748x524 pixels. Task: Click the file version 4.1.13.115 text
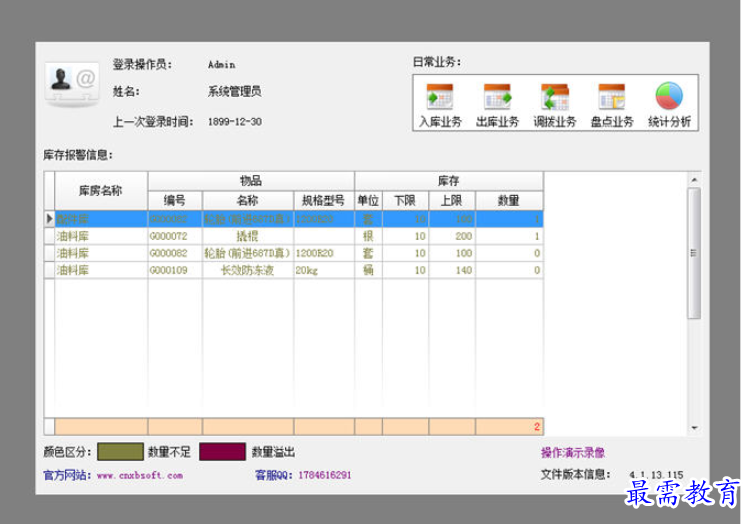tap(656, 475)
